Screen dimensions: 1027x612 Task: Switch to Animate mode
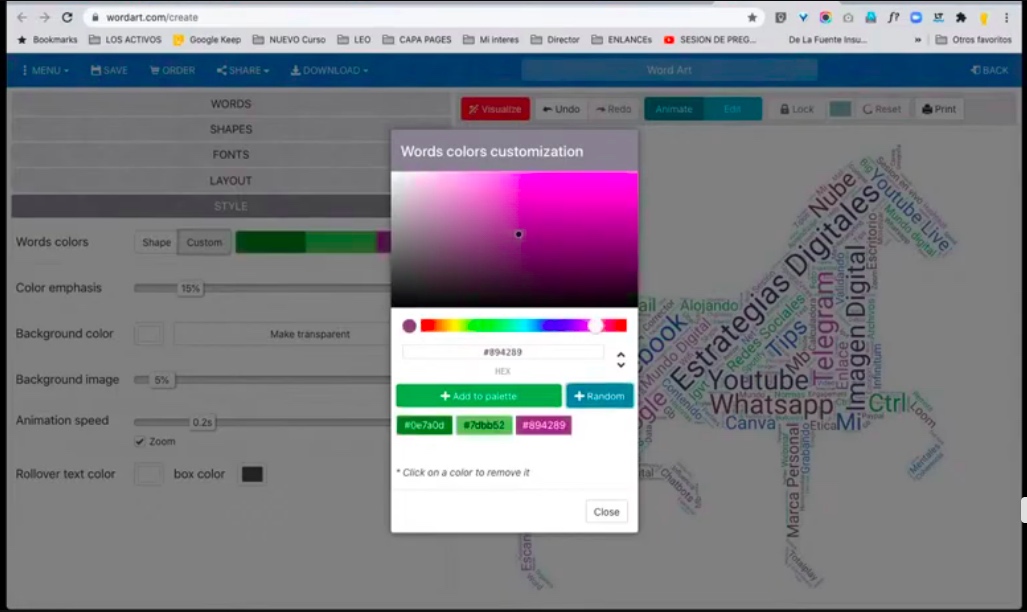pos(674,109)
